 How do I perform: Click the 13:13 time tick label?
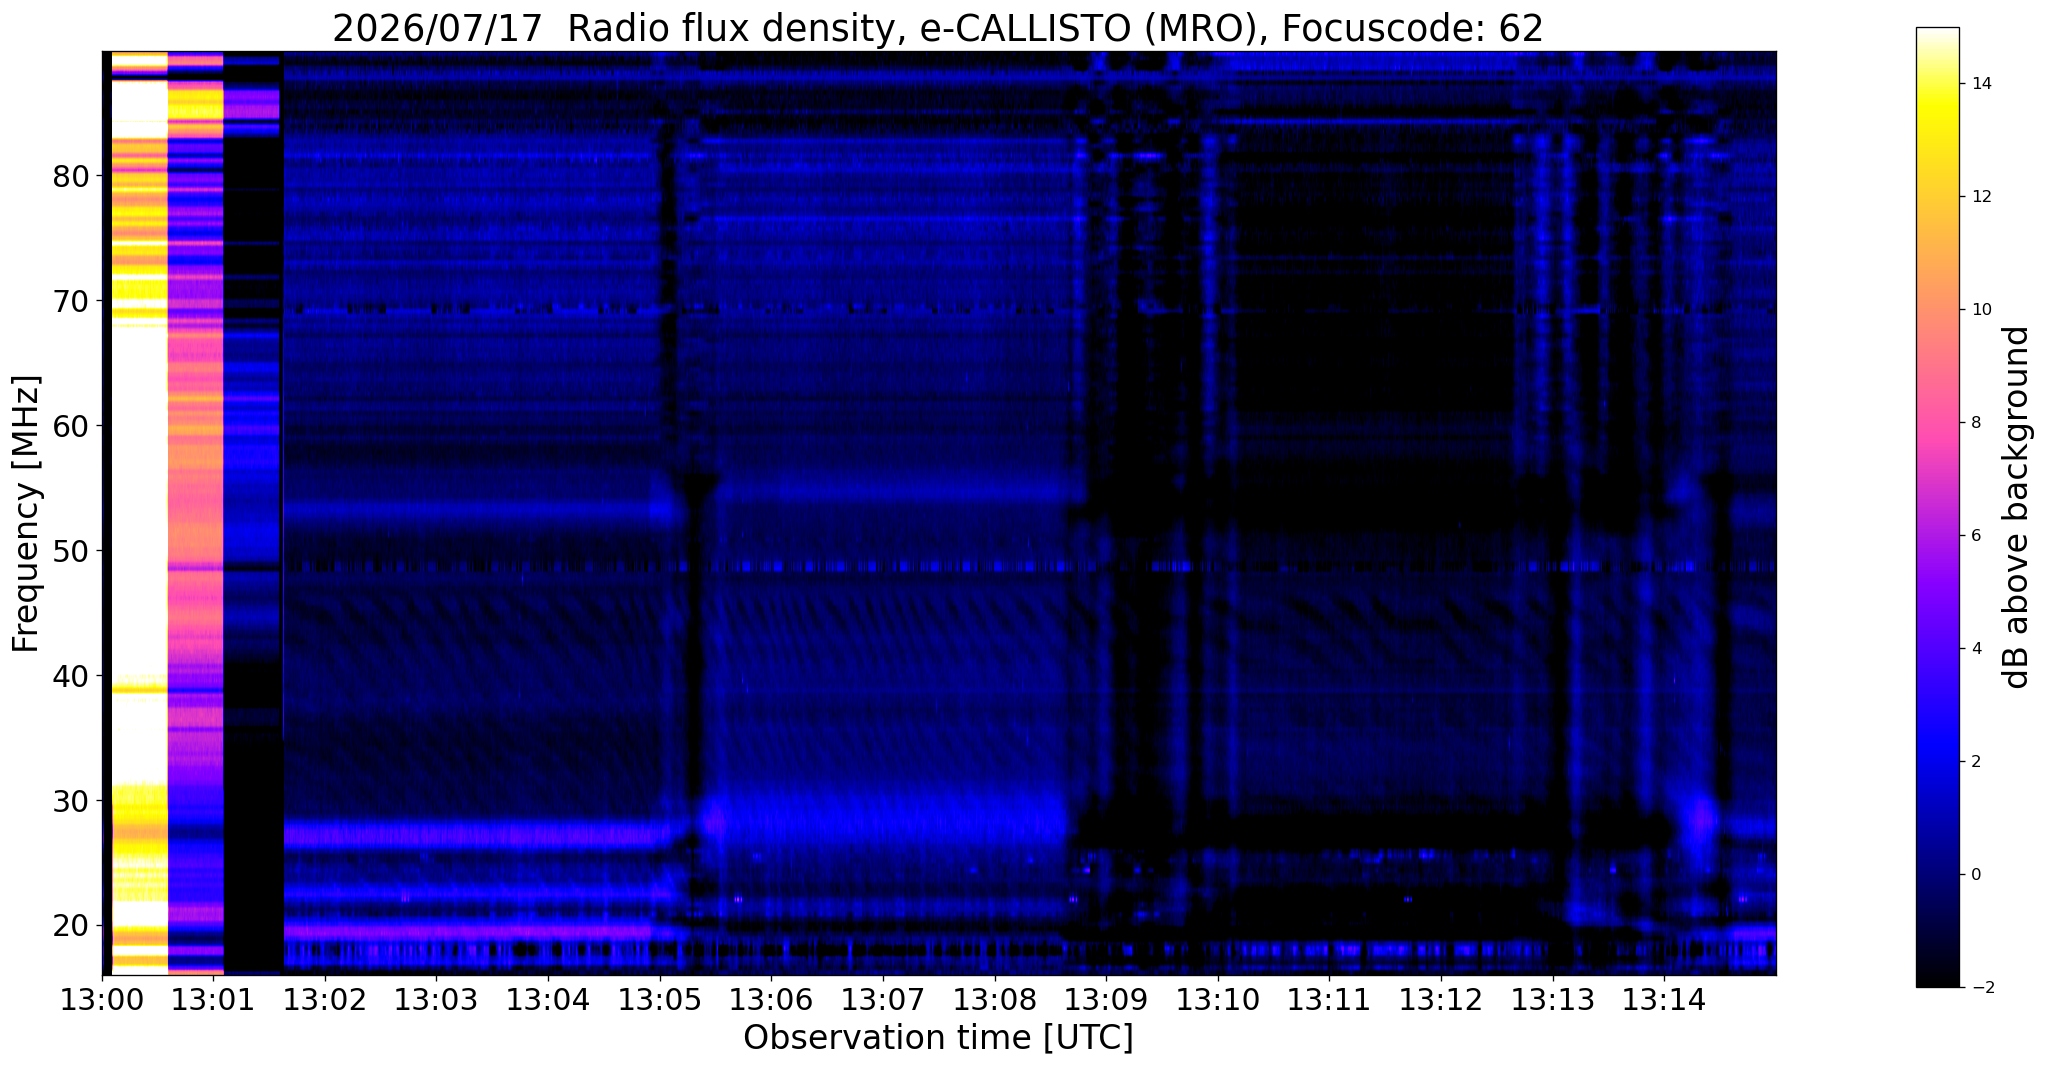[x=1553, y=999]
